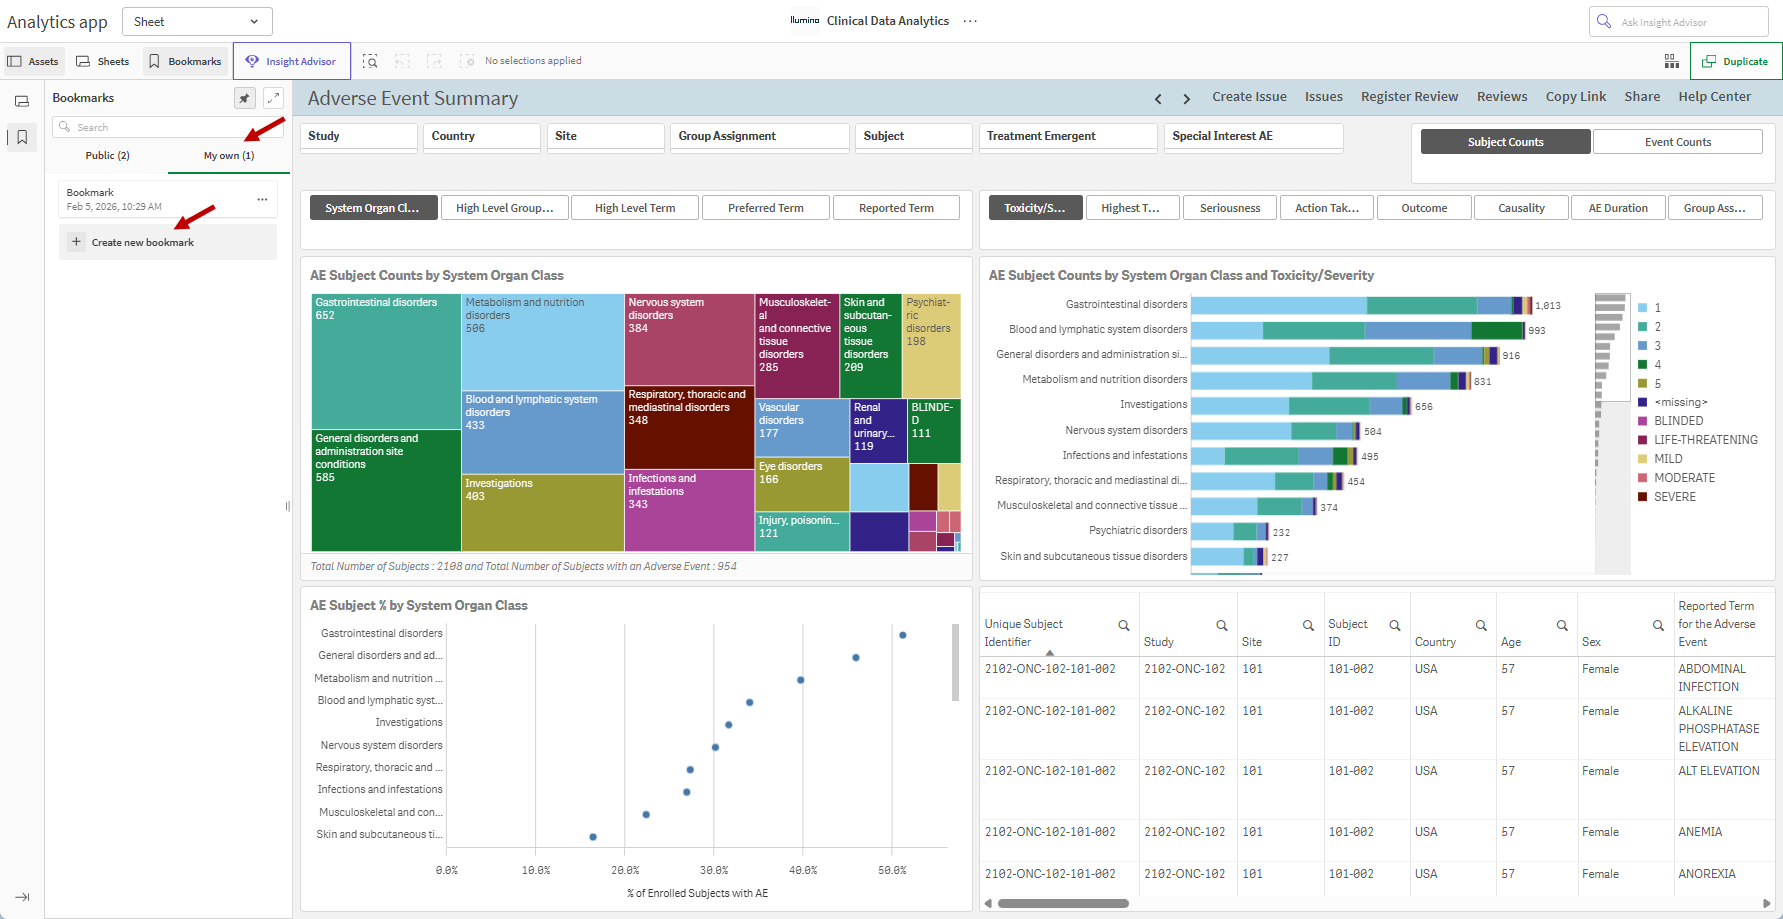The height and width of the screenshot is (919, 1783).
Task: Open the smart search selections tool
Action: point(370,61)
